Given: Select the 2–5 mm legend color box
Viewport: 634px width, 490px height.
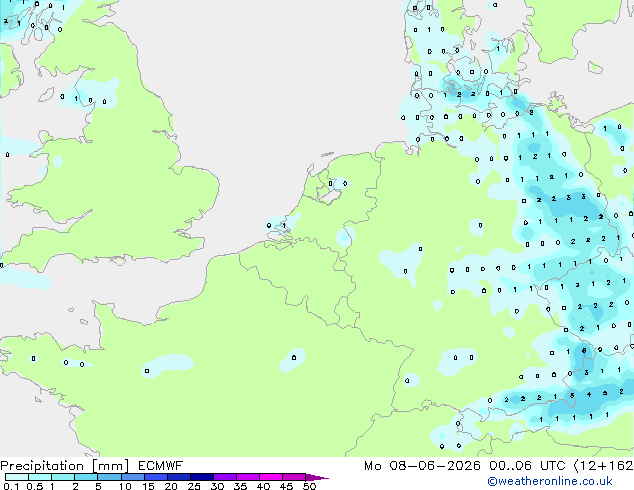Looking at the screenshot, I should point(86,477).
